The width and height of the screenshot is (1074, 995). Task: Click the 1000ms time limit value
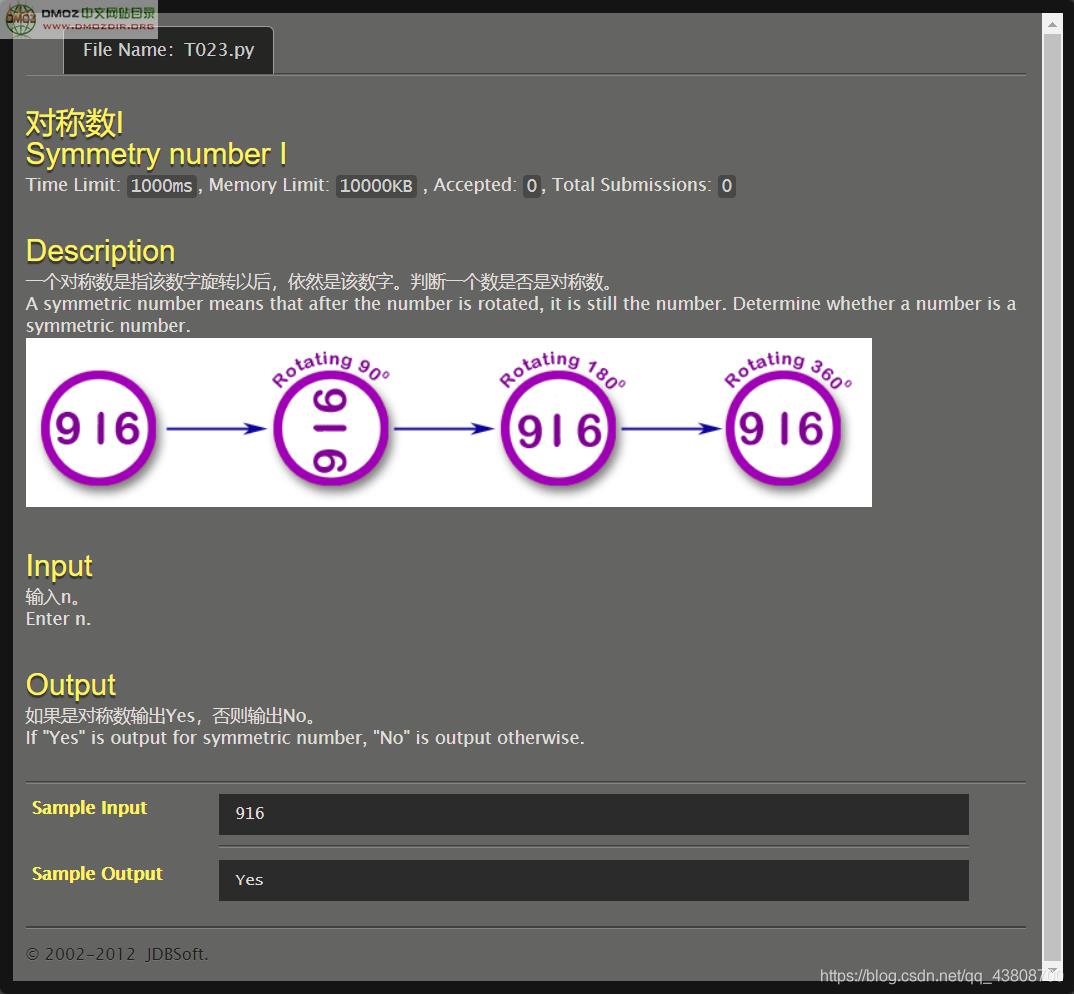tap(162, 186)
